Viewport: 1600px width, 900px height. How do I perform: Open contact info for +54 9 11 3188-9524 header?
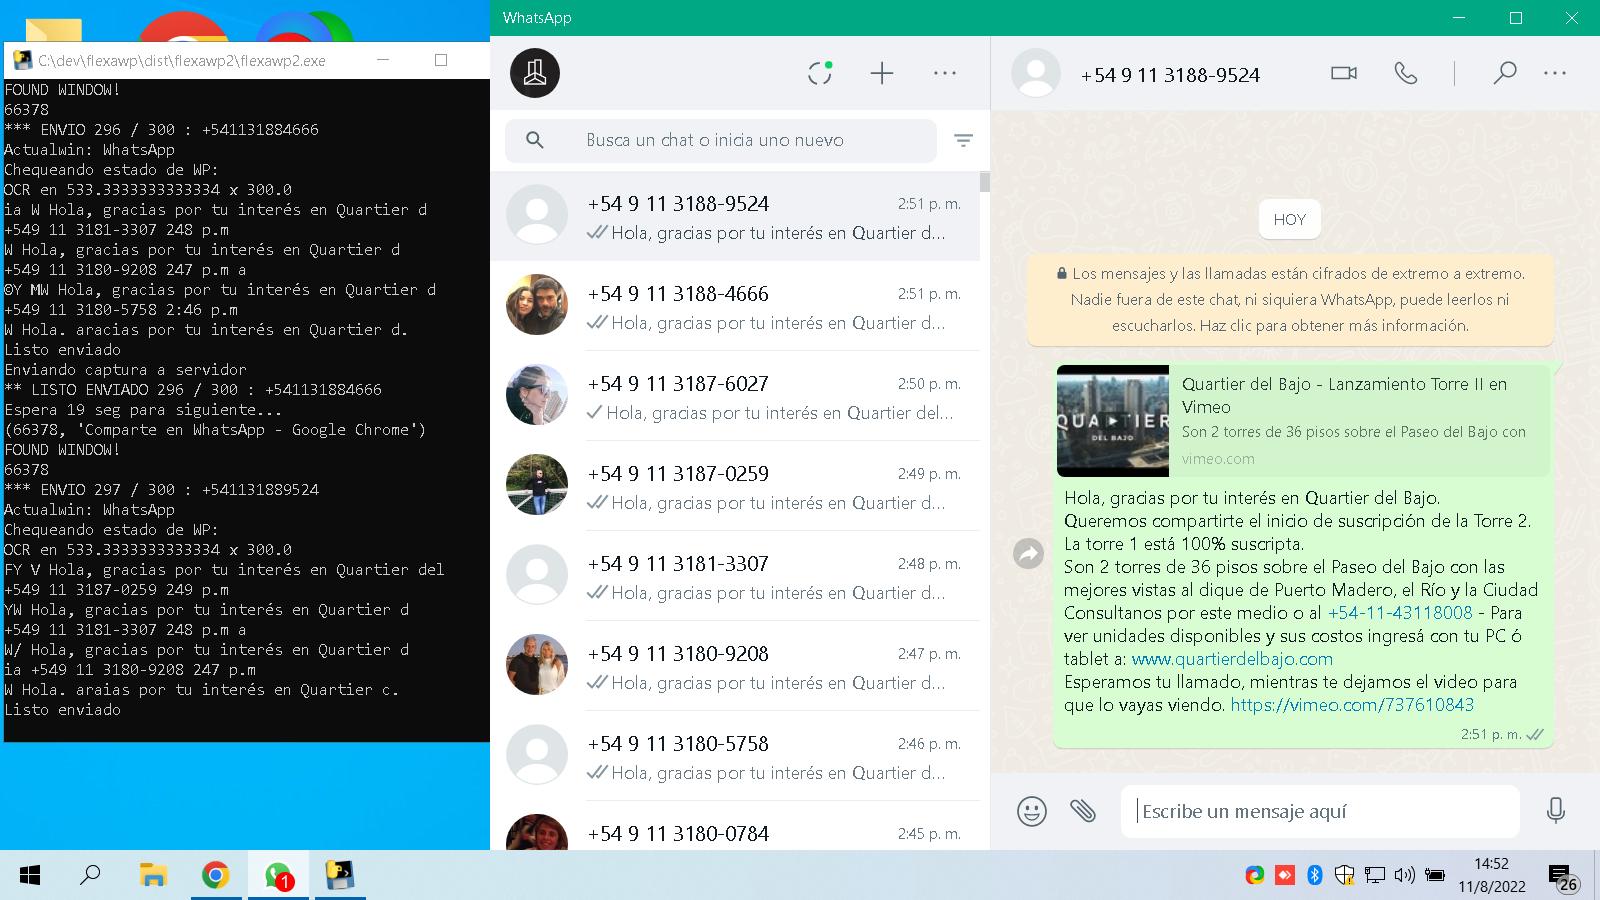[1170, 75]
